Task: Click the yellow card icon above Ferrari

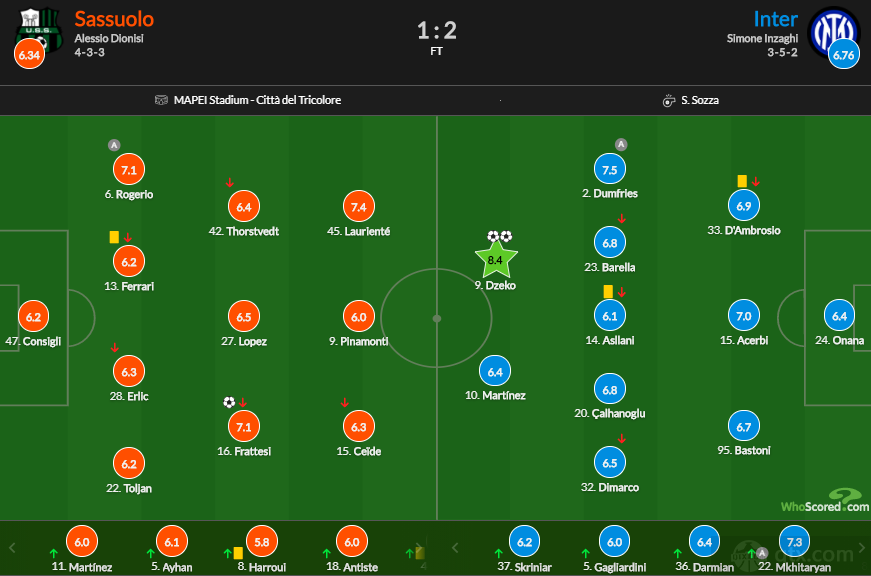Action: (x=114, y=237)
